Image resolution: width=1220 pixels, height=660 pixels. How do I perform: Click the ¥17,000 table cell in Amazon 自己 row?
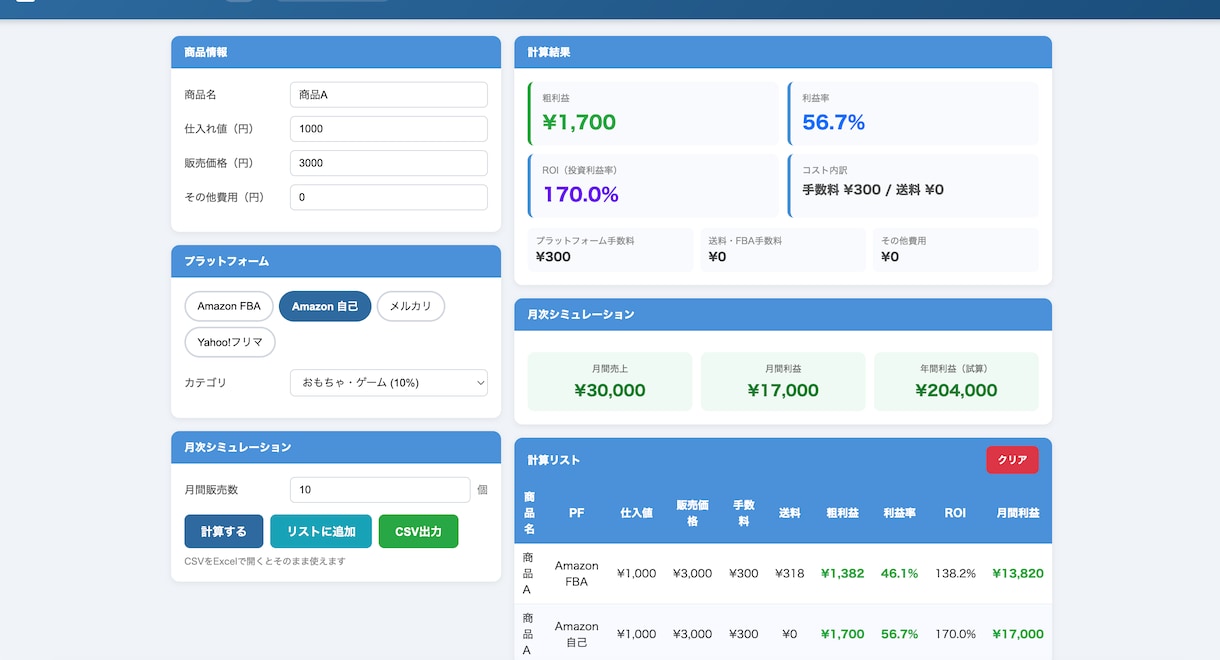tap(1018, 633)
